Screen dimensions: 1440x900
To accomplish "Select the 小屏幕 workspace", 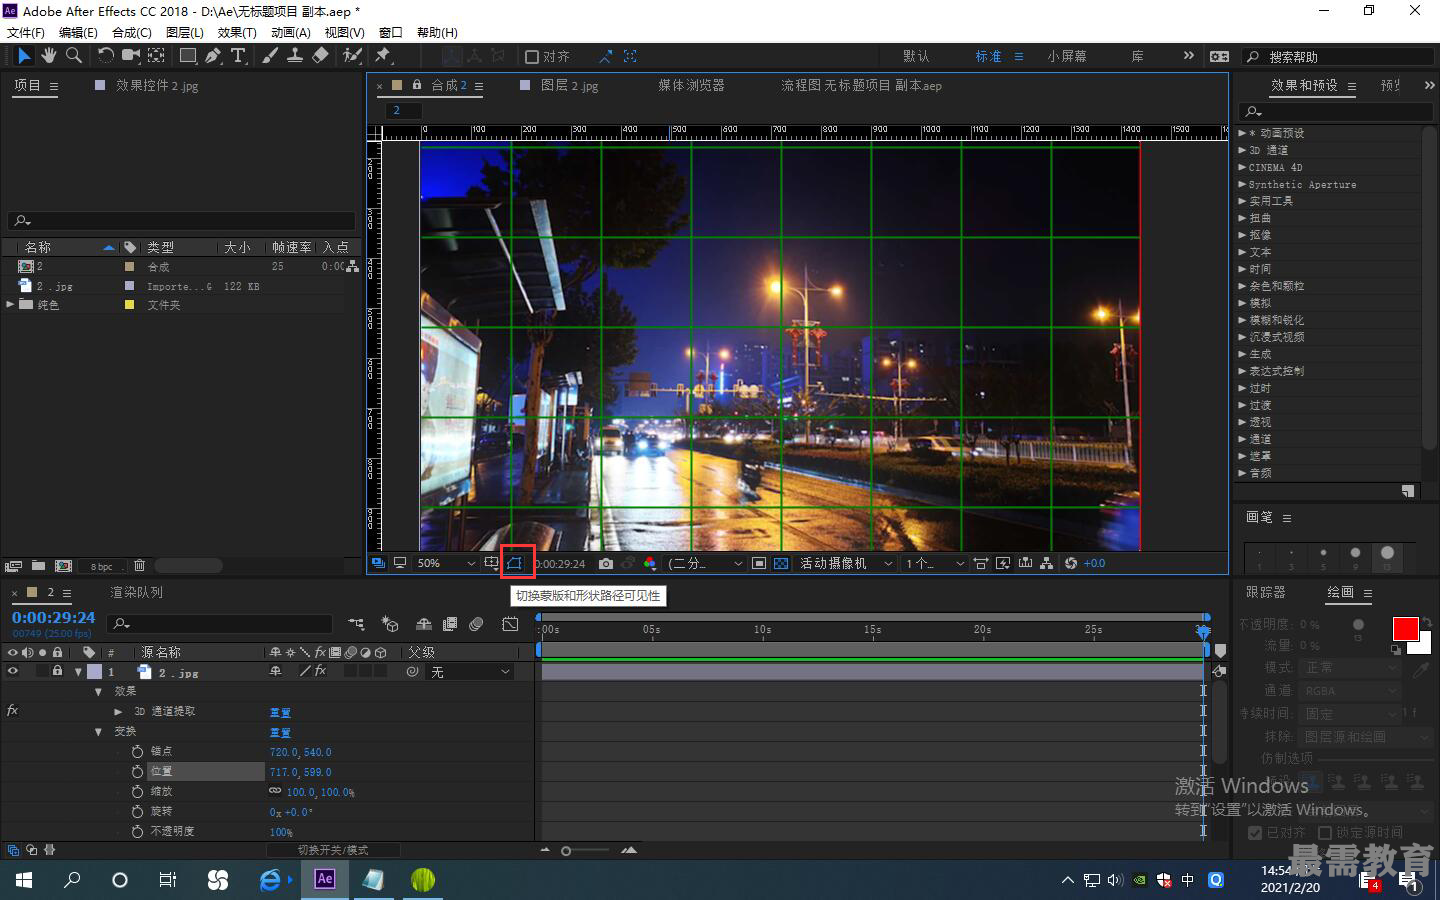I will point(1067,57).
